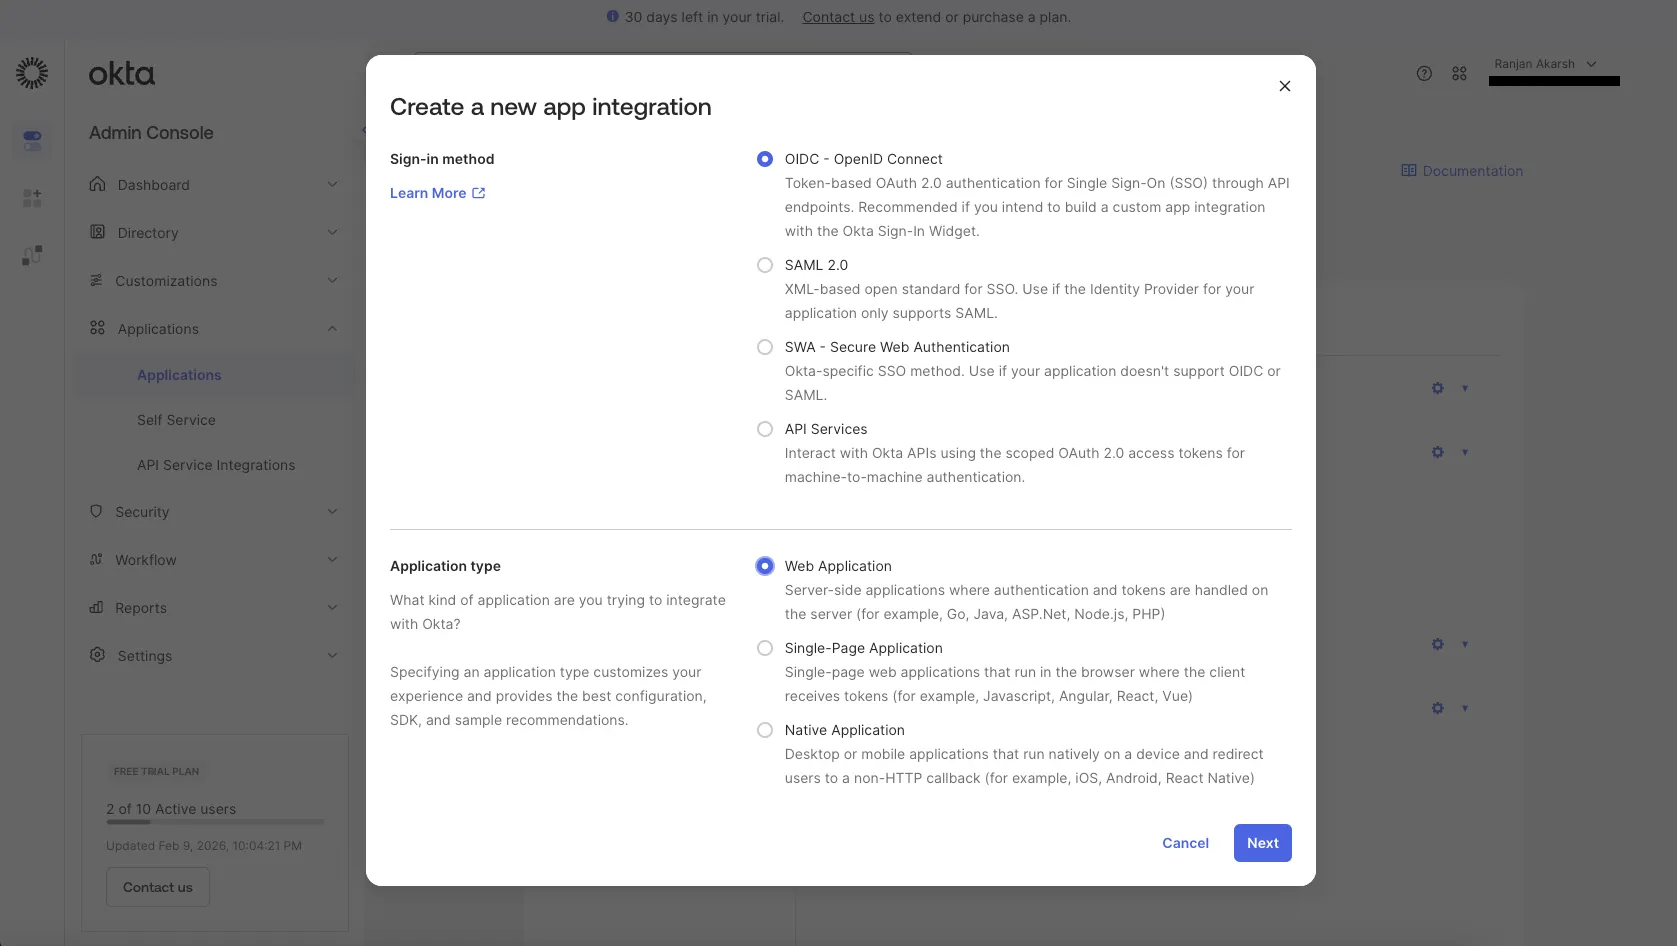Click the Next button
Viewport: 1677px width, 946px height.
click(1263, 843)
